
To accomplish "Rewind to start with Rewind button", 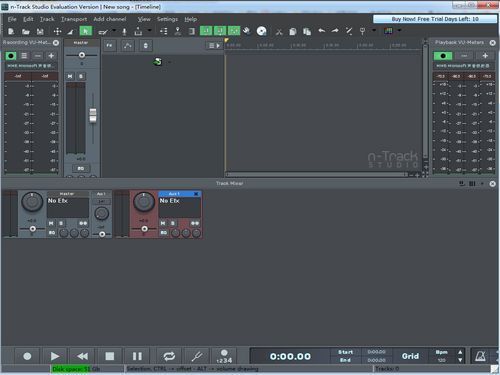I will click(82, 356).
